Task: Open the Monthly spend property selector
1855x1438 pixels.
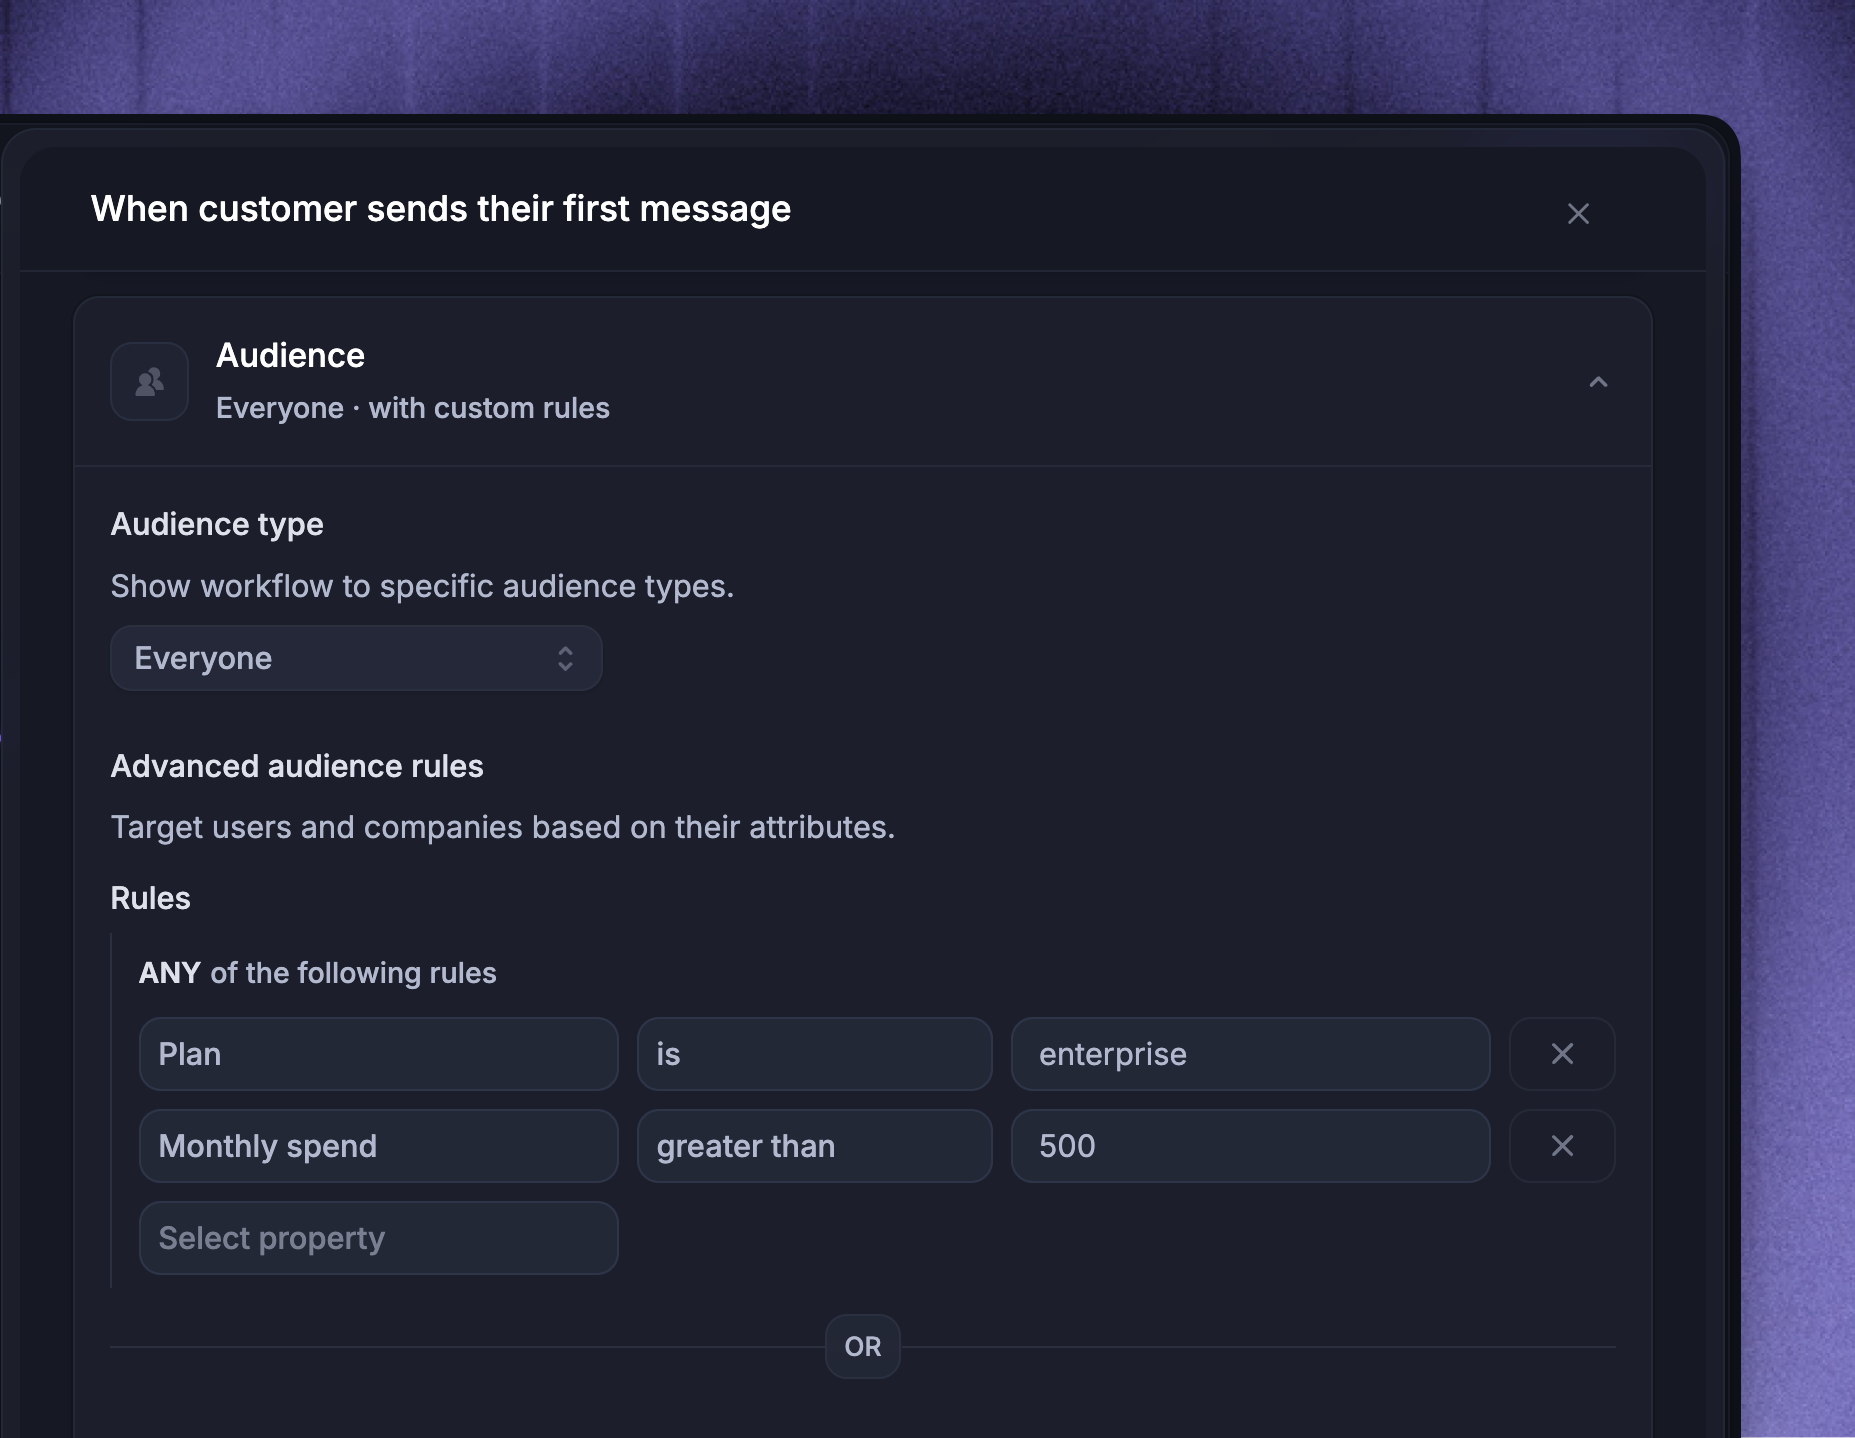Action: [x=379, y=1146]
